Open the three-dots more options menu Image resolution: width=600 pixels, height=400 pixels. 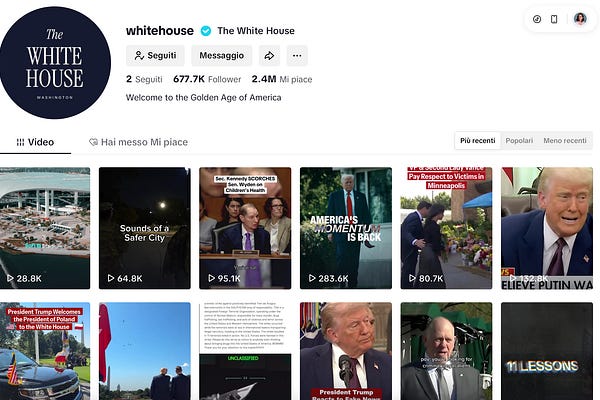297,56
